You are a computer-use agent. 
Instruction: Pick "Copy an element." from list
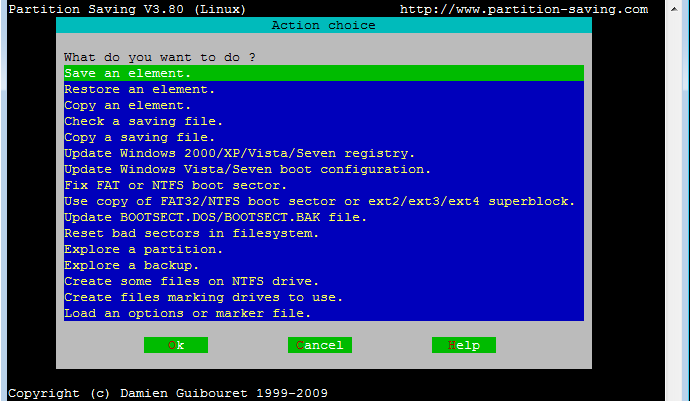[x=324, y=105]
